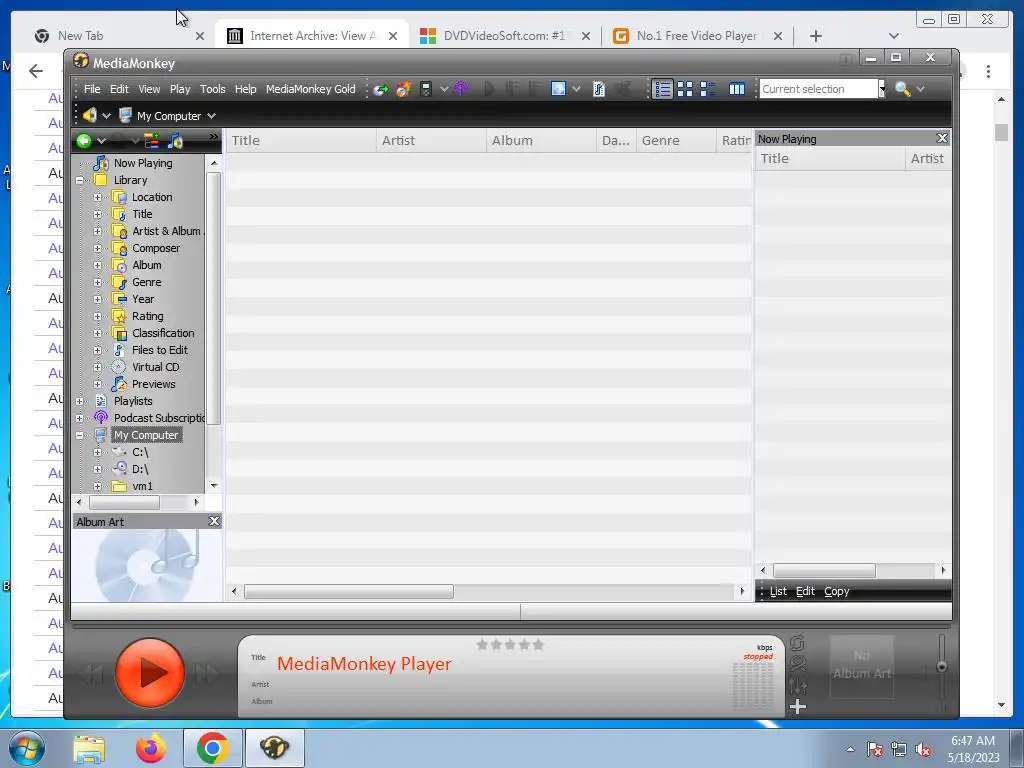Close the Now Playing panel
The image size is (1024, 768).
(942, 138)
